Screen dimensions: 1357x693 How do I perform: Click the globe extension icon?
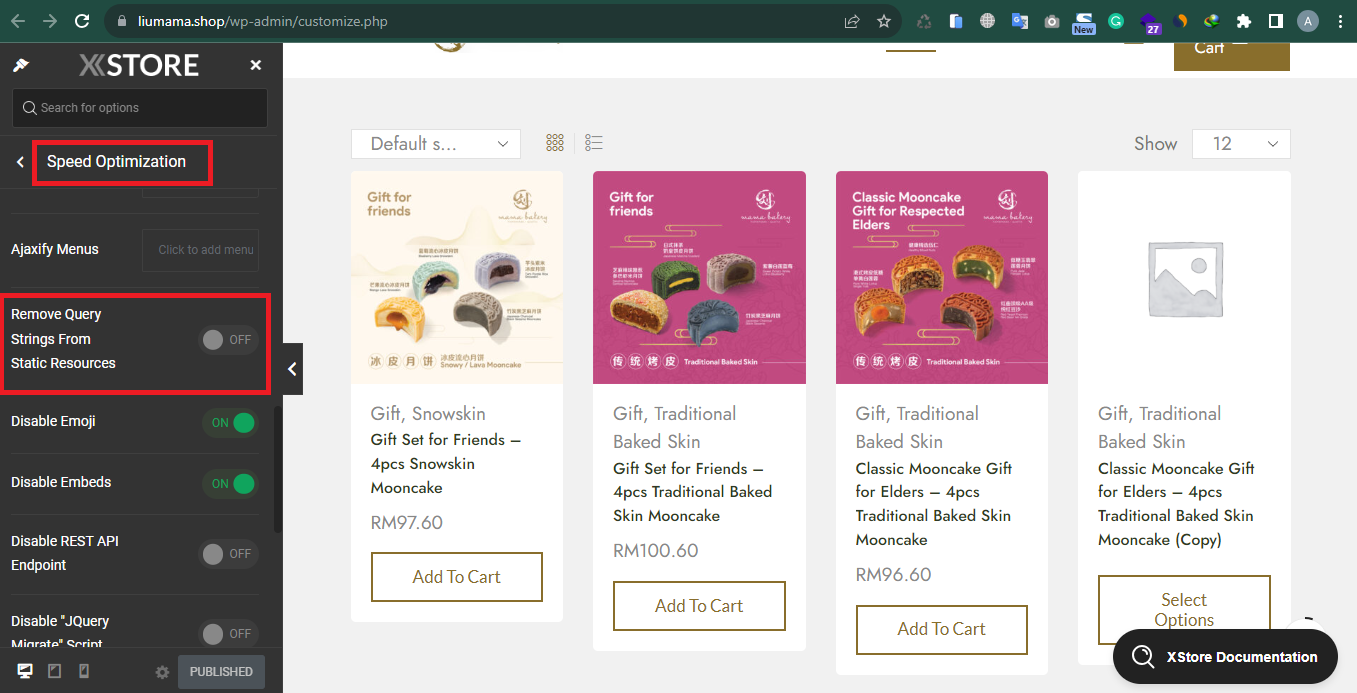pyautogui.click(x=988, y=21)
